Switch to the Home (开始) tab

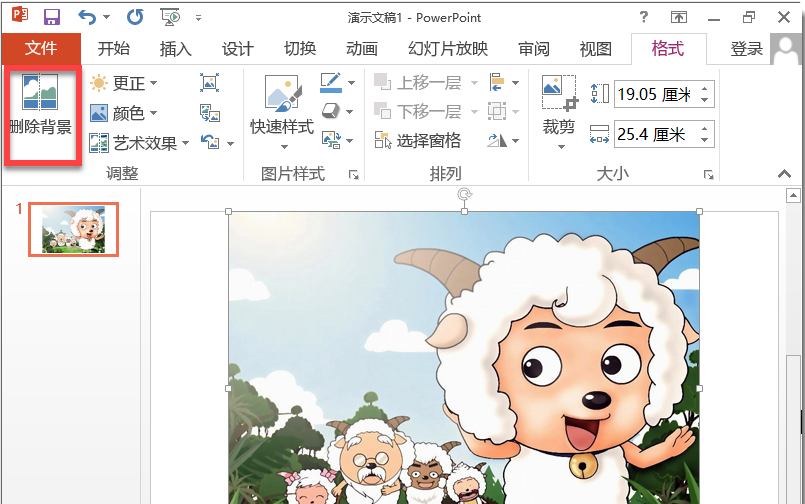tap(113, 49)
